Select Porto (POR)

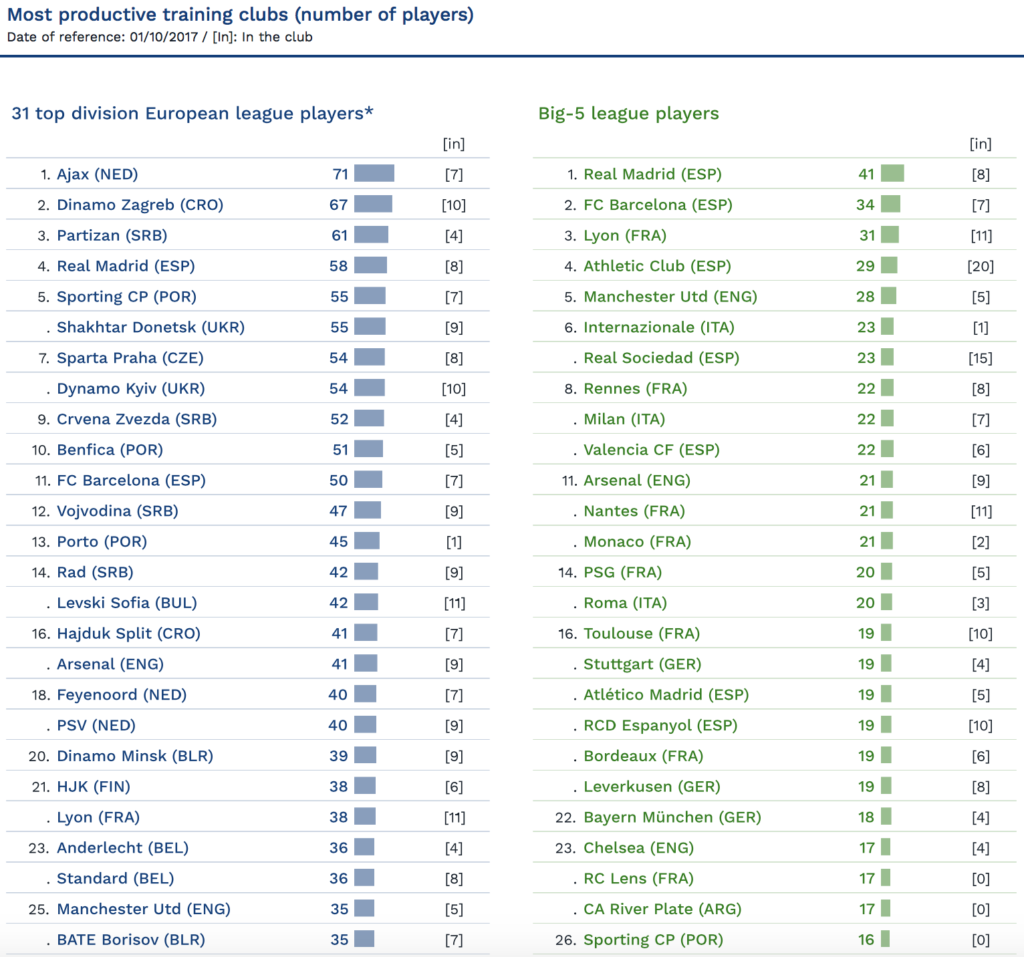tap(102, 542)
